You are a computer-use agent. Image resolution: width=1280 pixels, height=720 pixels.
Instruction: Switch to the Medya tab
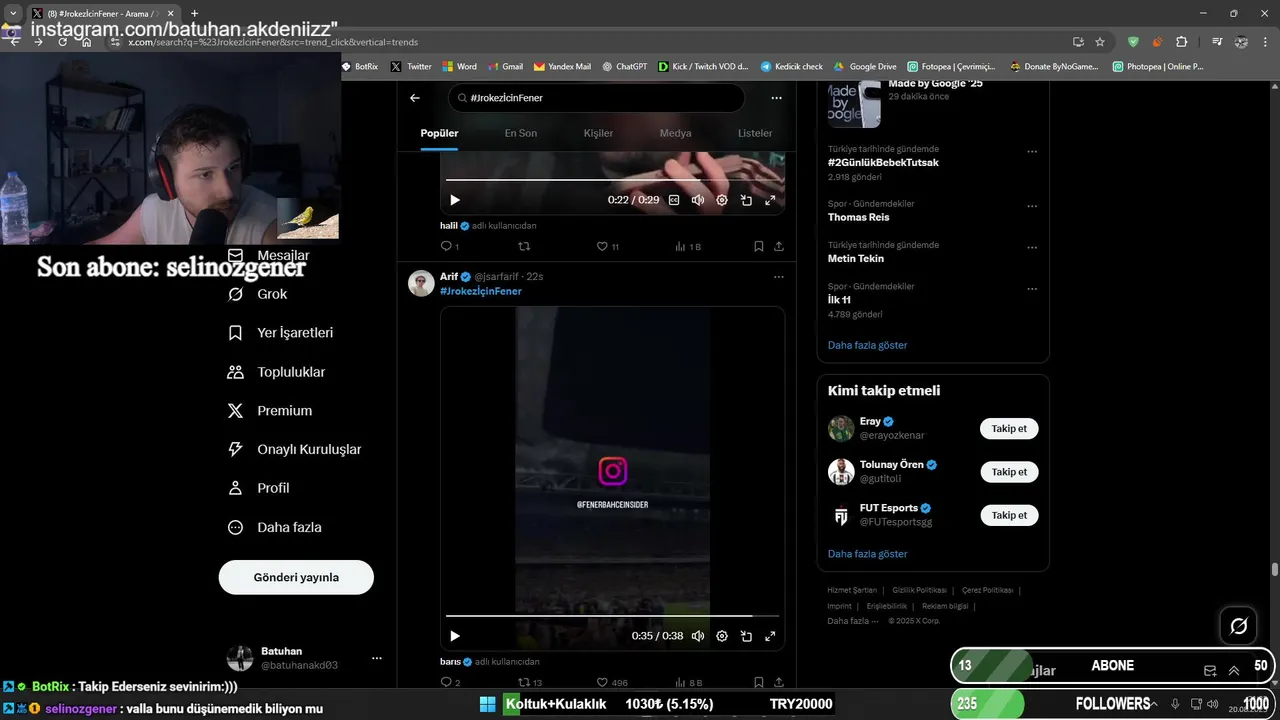tap(675, 133)
